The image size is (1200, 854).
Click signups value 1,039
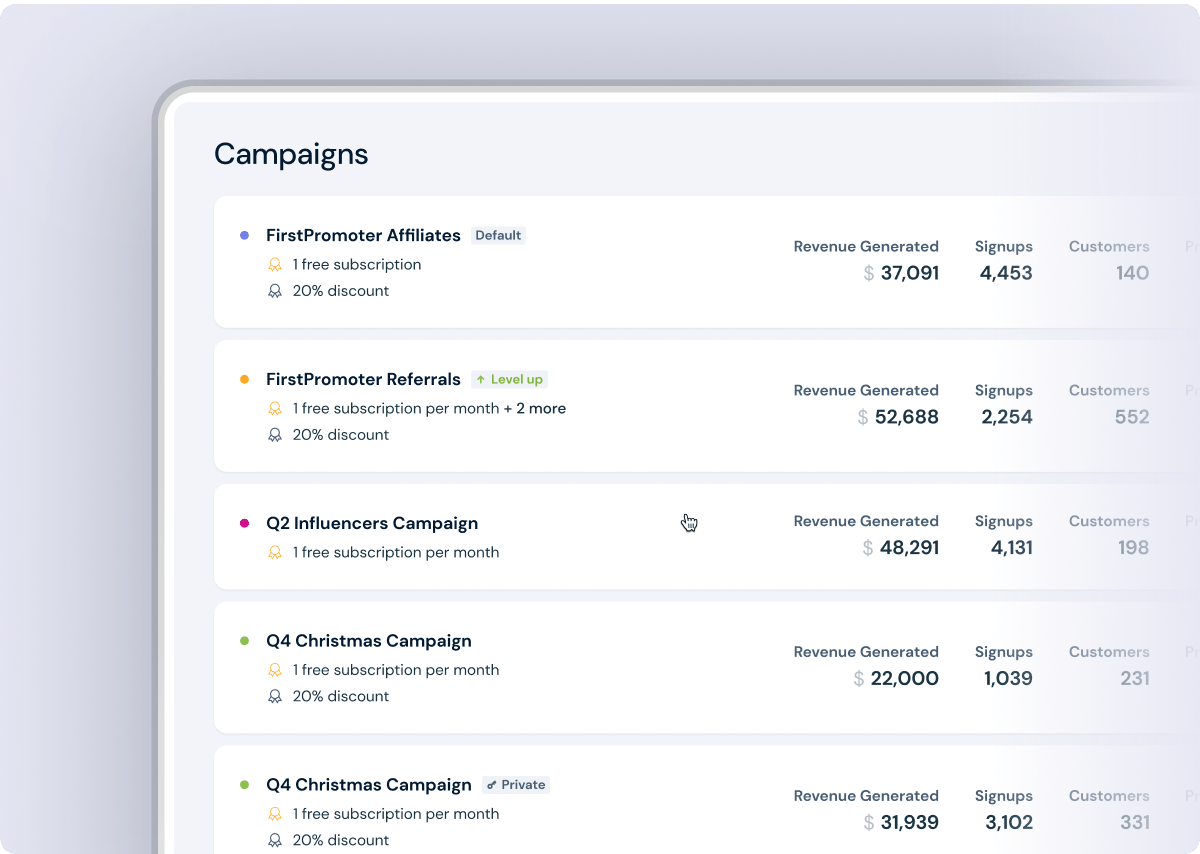point(1008,678)
